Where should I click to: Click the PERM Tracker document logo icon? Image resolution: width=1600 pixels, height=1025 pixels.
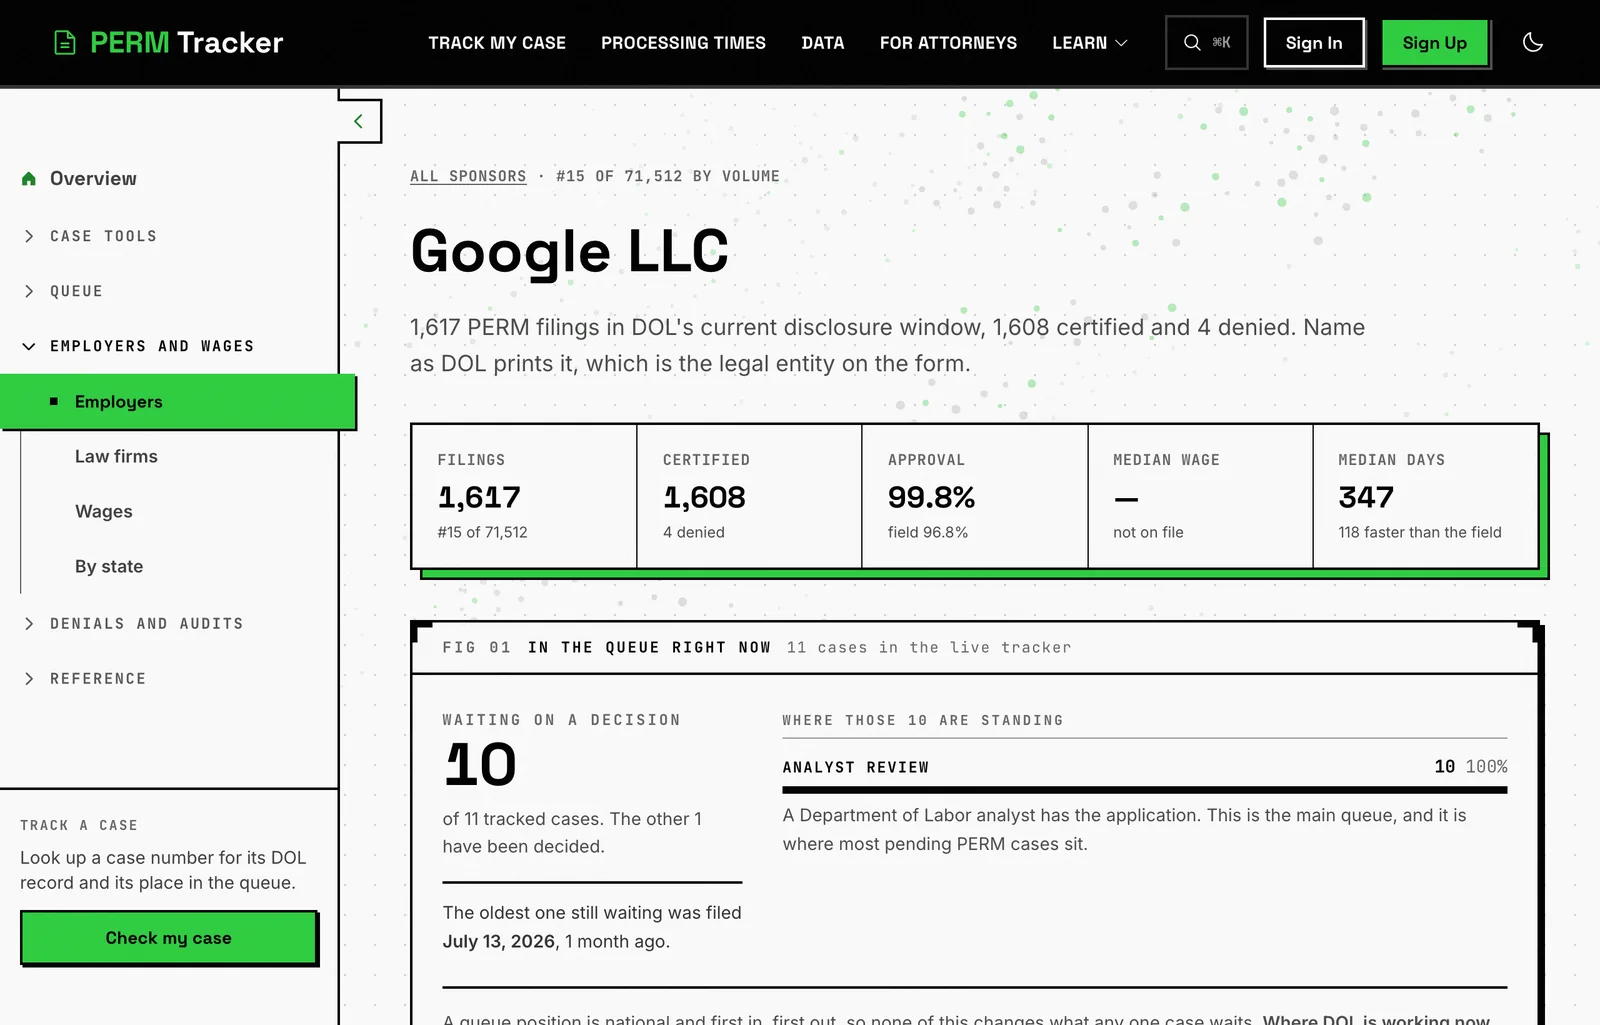pyautogui.click(x=65, y=43)
